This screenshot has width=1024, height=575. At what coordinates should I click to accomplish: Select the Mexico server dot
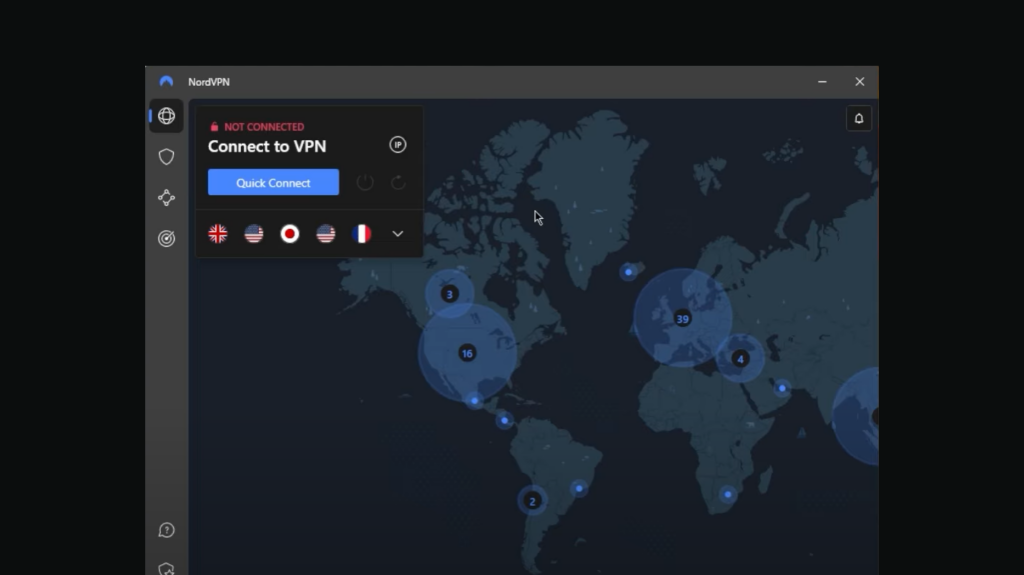pyautogui.click(x=475, y=401)
